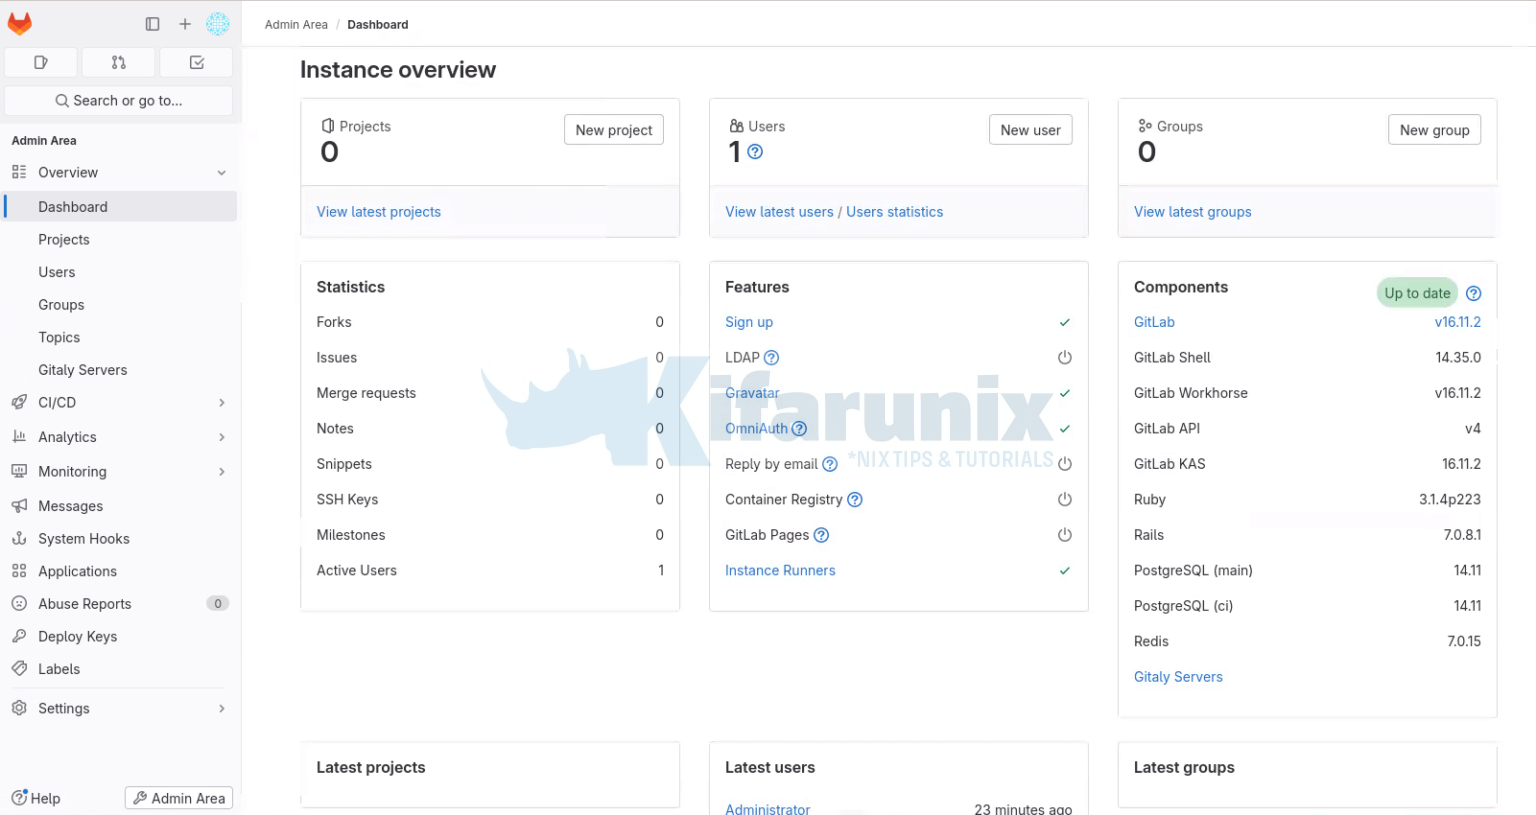
Task: Open Gitaly Servers in the sidebar
Action: tap(83, 370)
